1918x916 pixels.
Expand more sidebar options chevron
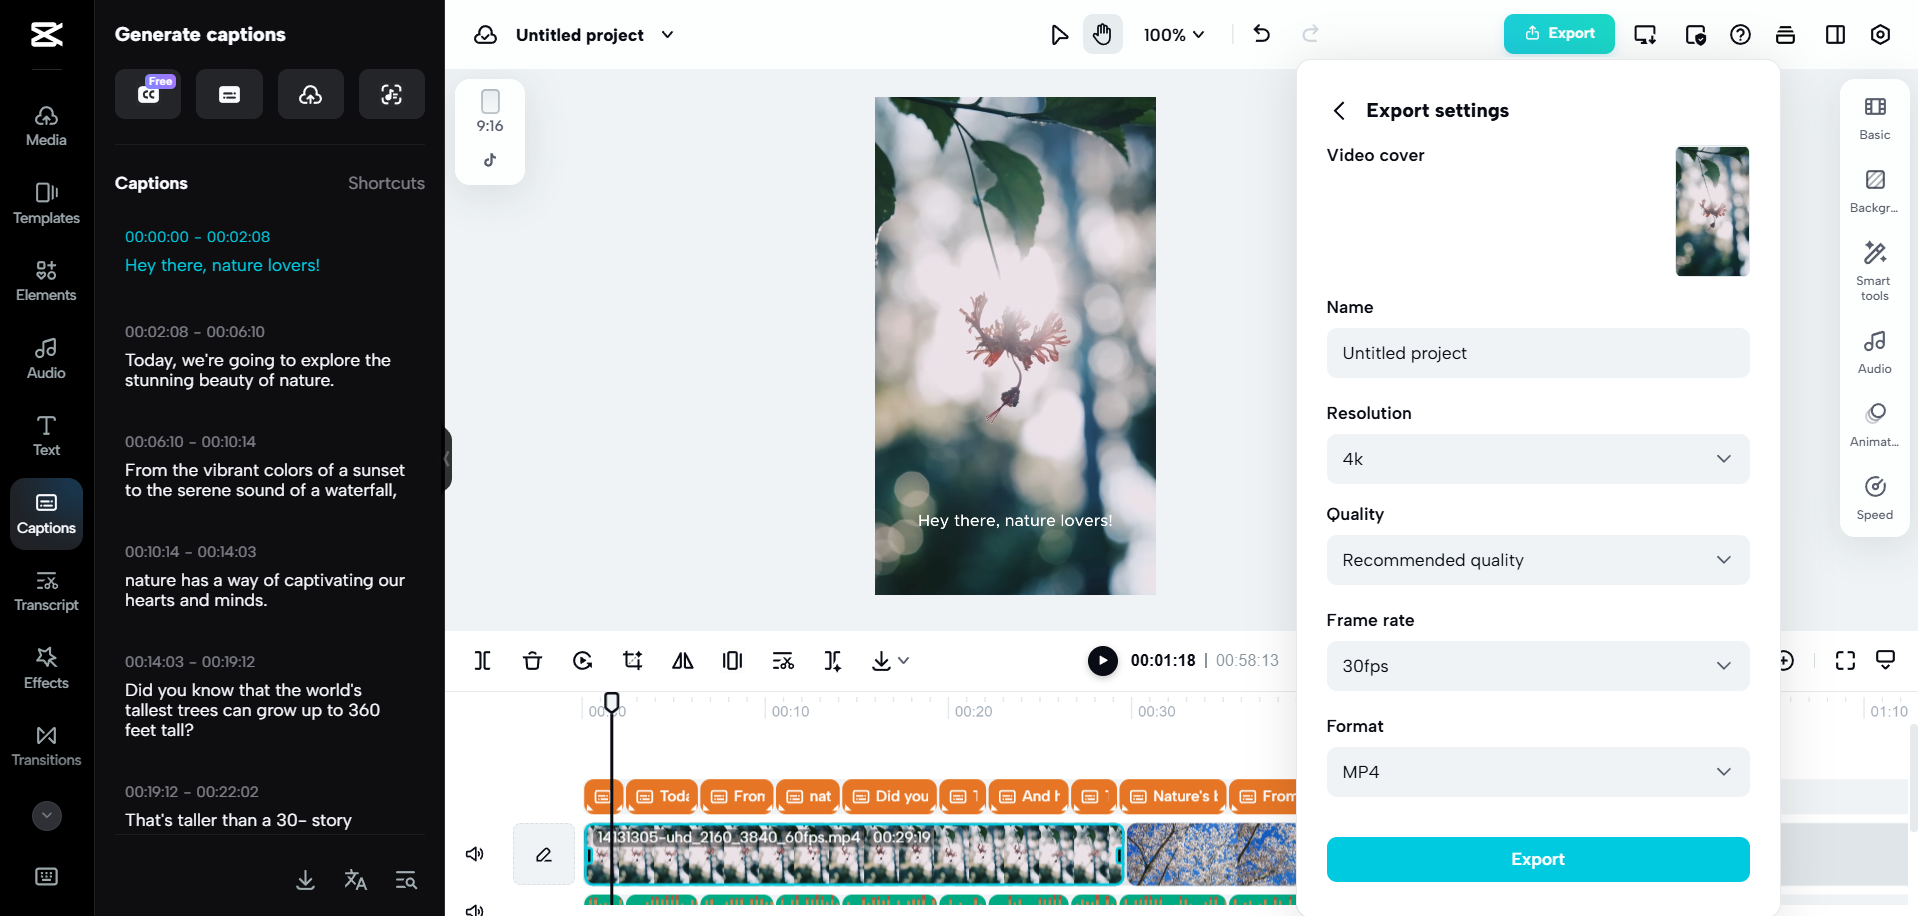click(x=46, y=816)
